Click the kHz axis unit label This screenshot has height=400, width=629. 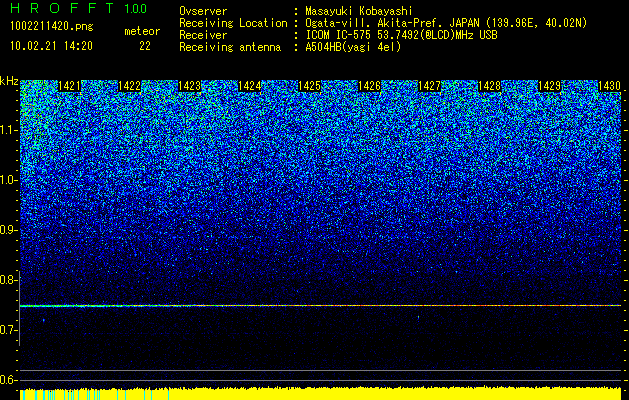(9, 81)
